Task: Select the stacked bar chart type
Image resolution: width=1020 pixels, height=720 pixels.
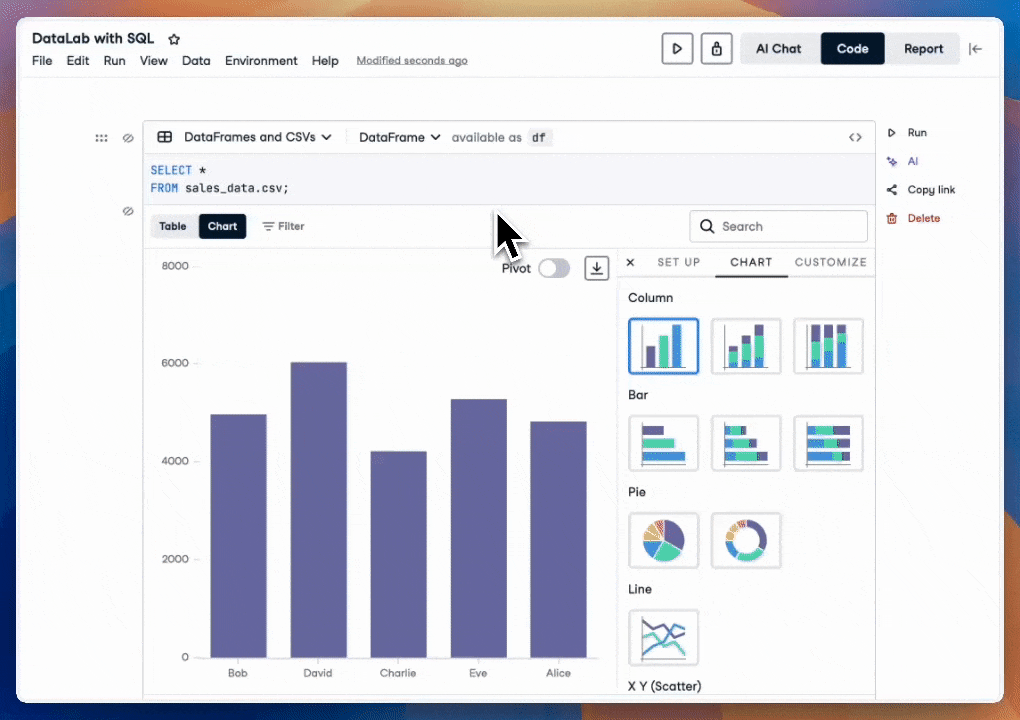Action: pos(746,444)
